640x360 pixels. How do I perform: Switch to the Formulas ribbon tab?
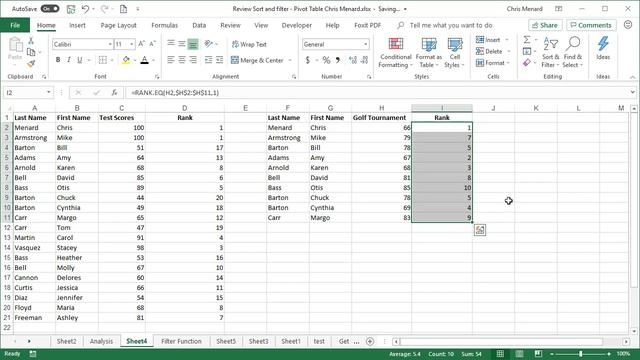(x=164, y=25)
